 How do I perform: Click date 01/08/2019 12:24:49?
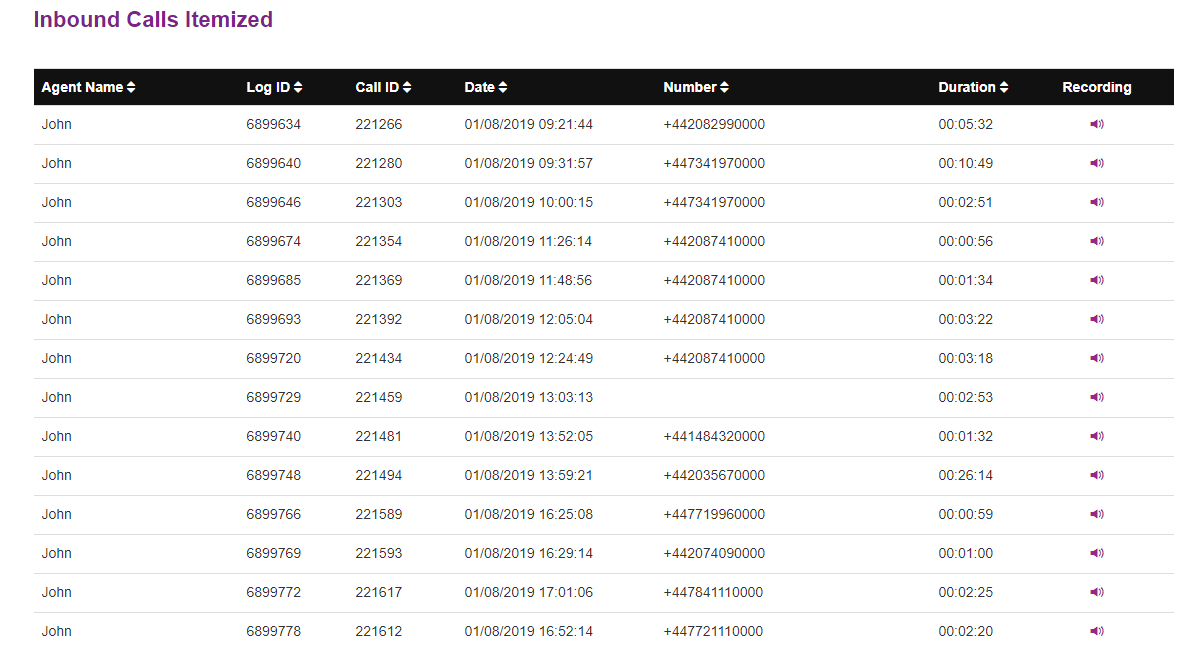pos(529,359)
